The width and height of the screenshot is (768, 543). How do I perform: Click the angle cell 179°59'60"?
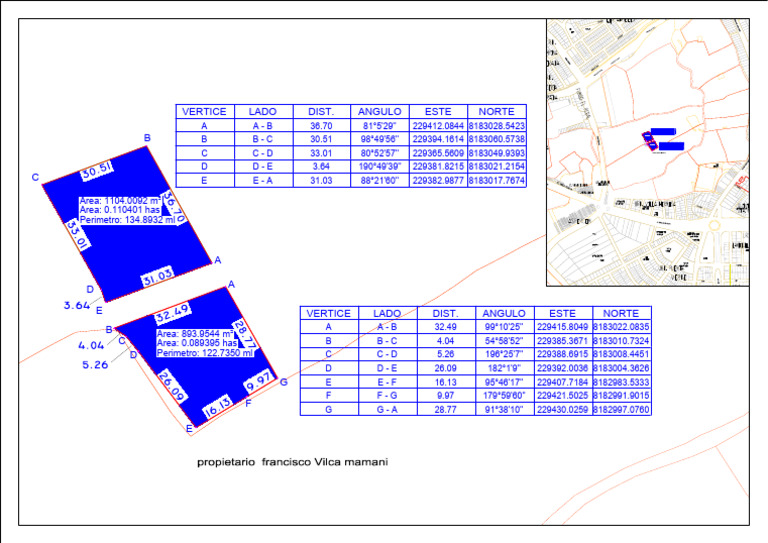click(x=504, y=396)
